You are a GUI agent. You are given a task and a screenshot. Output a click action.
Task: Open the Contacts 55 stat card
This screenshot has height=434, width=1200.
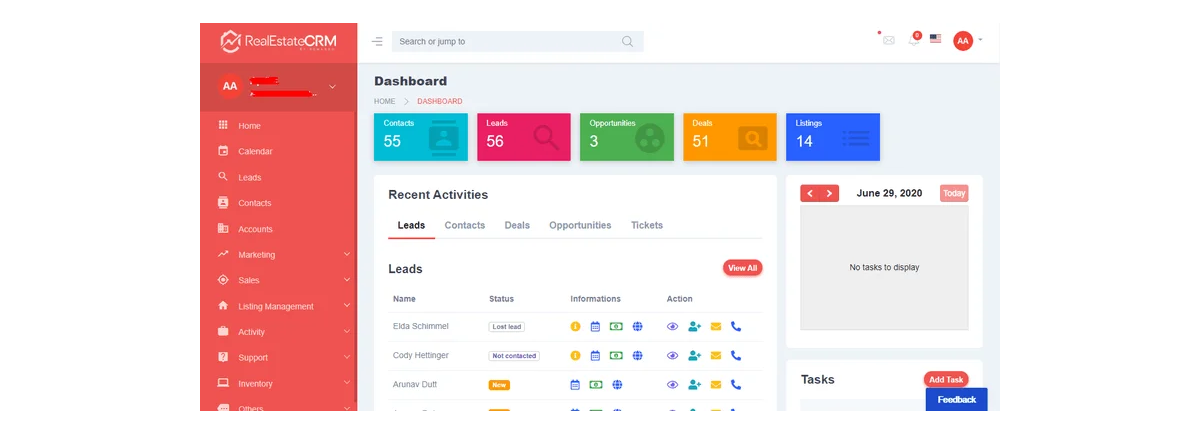tap(421, 137)
